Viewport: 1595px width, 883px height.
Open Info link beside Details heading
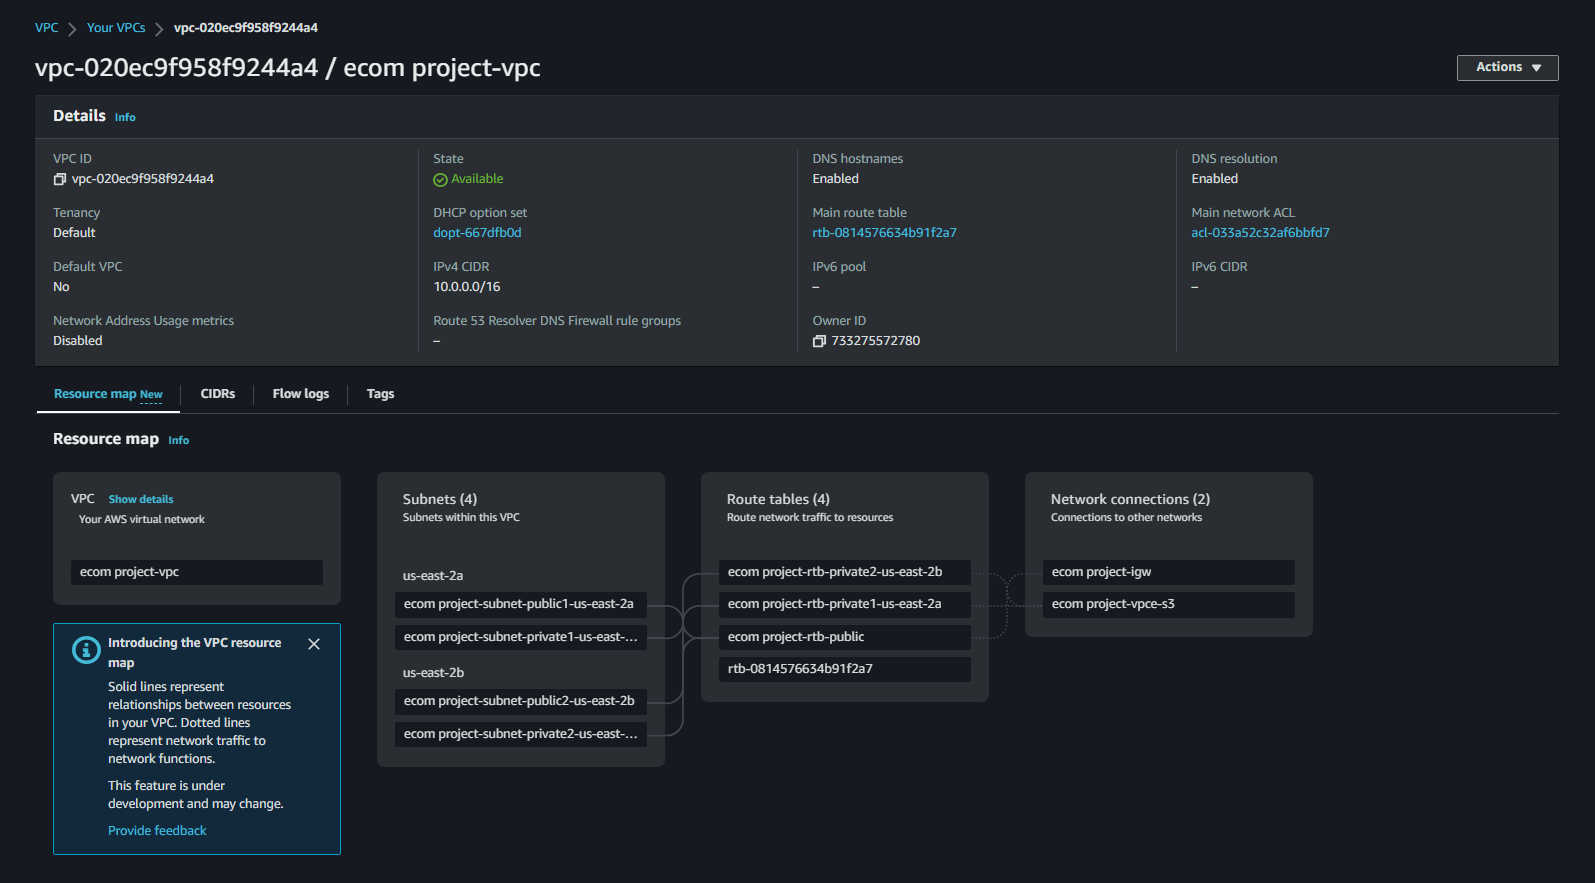pos(125,118)
